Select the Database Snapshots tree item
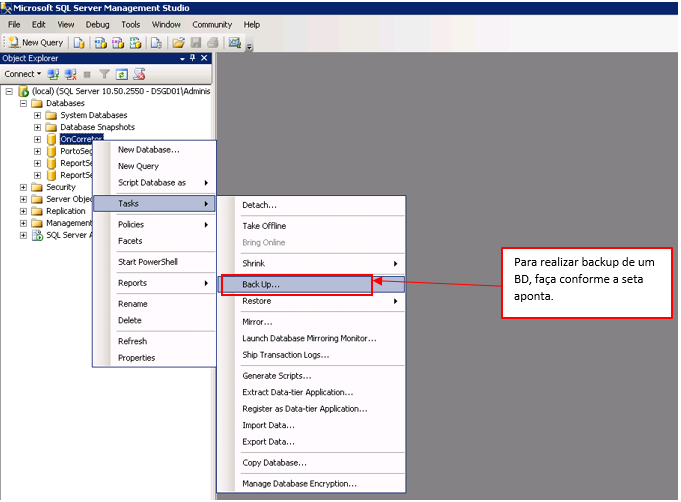The image size is (681, 502). coord(97,127)
